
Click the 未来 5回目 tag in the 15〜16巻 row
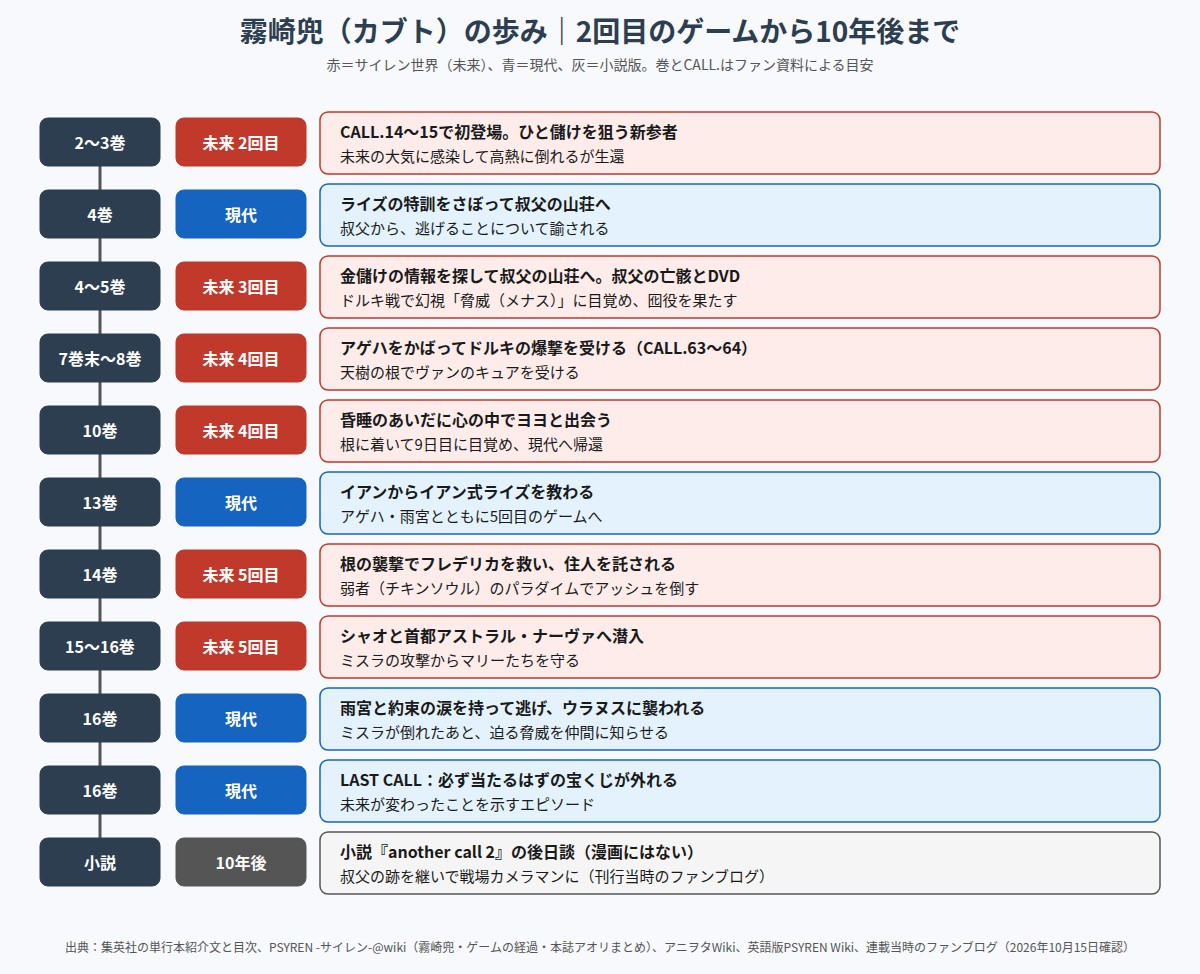(241, 646)
